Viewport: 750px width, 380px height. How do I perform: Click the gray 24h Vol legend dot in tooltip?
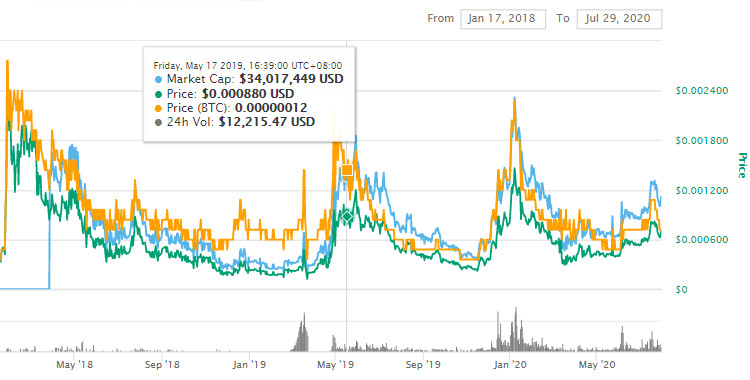158,123
